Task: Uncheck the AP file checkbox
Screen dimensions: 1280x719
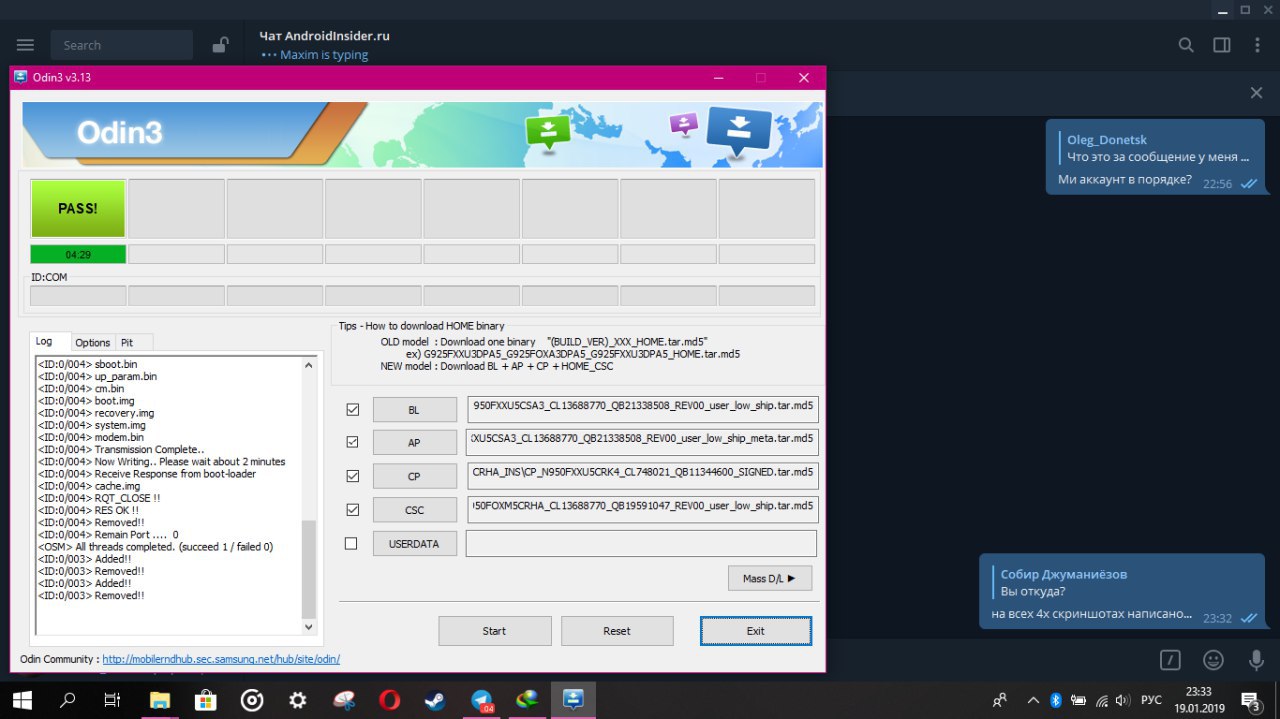Action: 352,442
